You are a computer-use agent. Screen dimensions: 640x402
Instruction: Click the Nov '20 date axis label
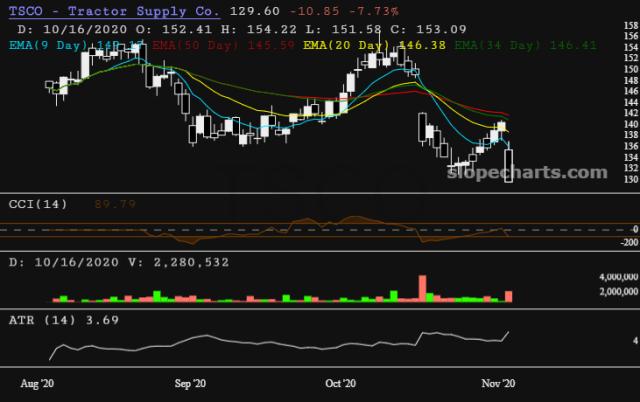coord(497,383)
